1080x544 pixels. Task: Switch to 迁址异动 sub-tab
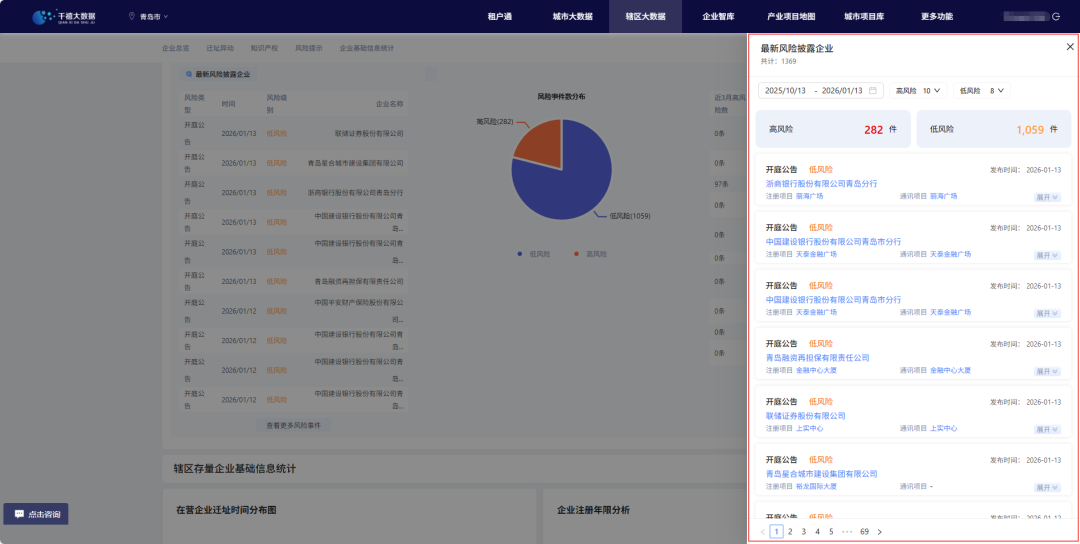220,48
